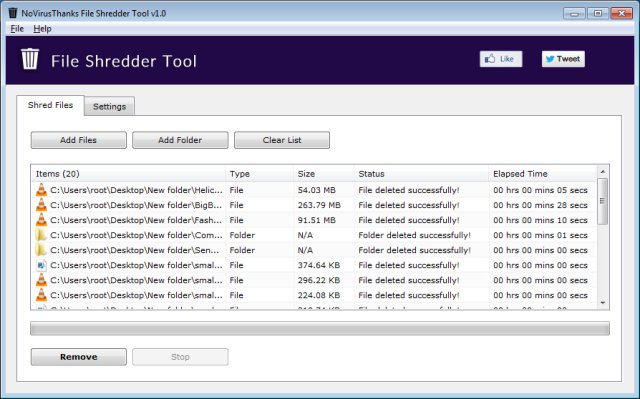
Task: Click the folder icon of Sen... folder
Action: click(41, 250)
